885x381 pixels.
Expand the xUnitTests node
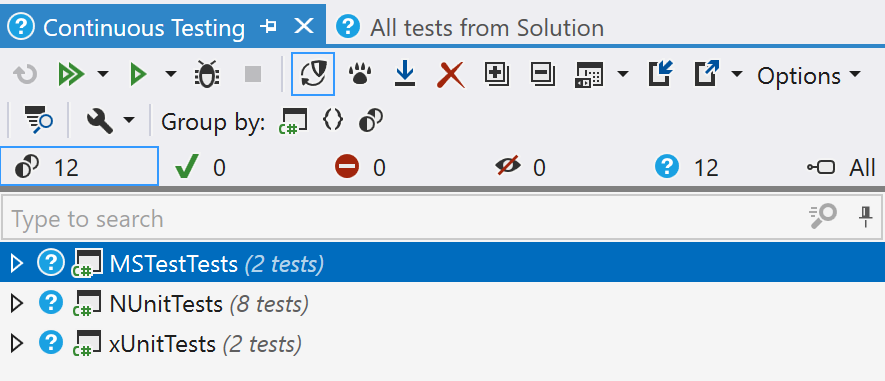pos(17,343)
